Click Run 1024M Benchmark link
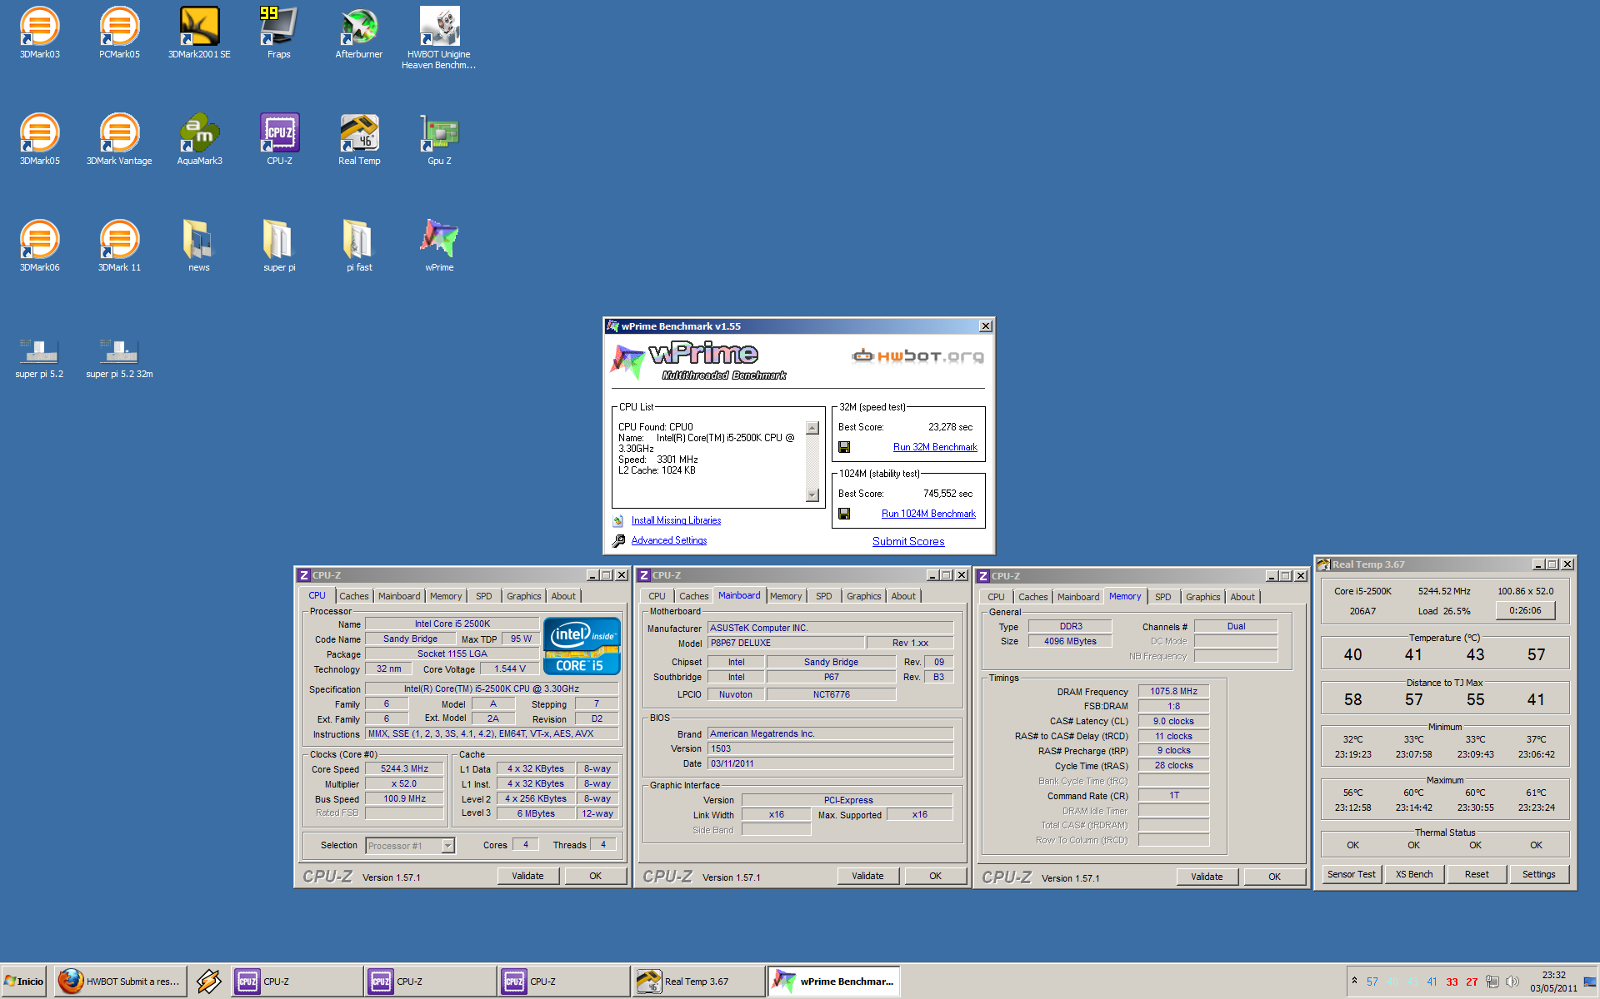1600x999 pixels. pos(928,514)
